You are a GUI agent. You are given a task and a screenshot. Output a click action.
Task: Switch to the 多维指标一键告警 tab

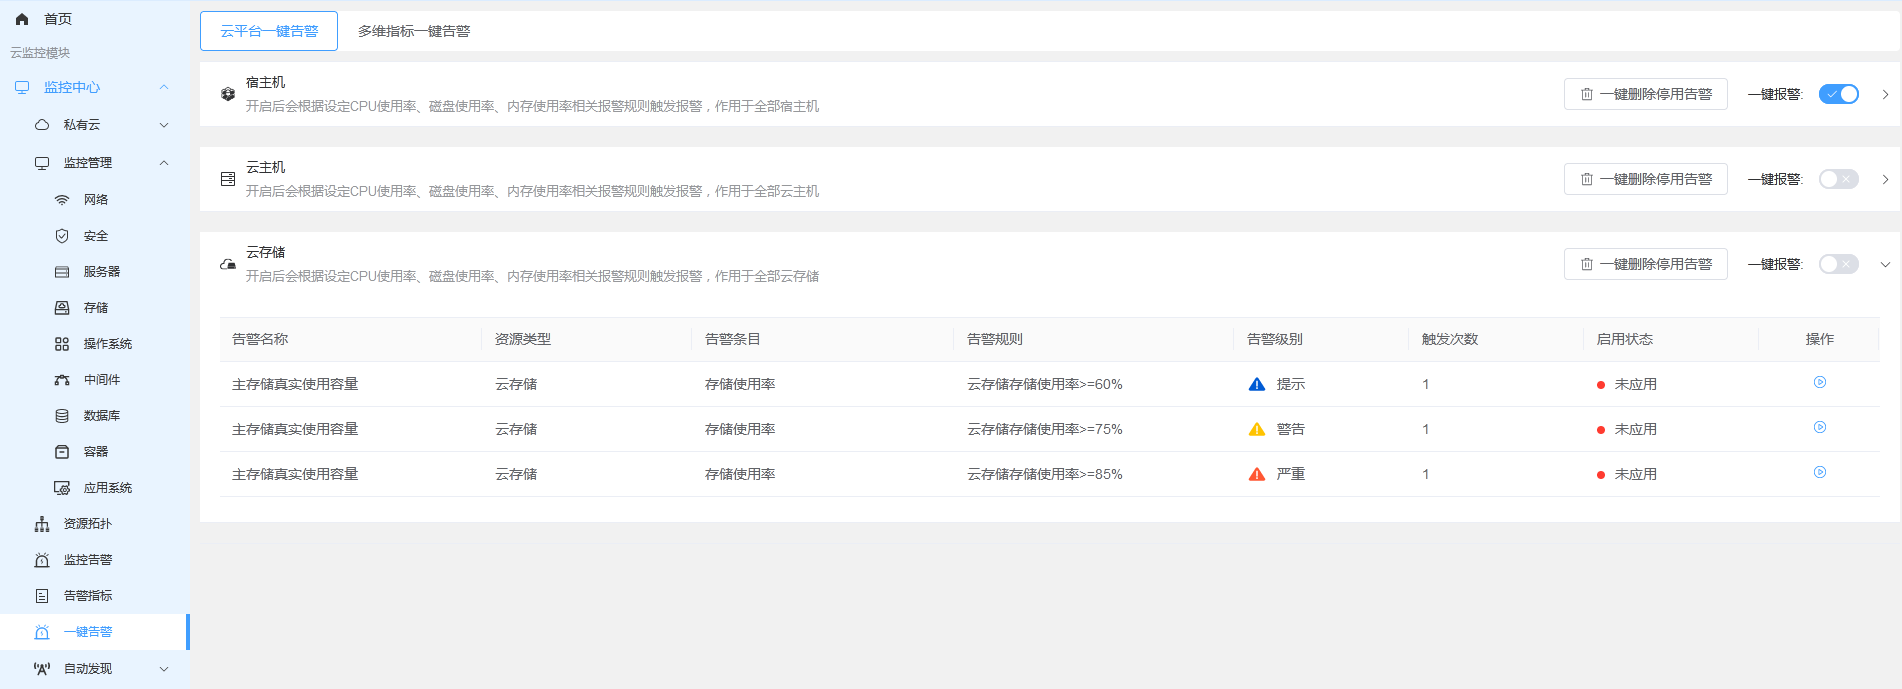(x=414, y=31)
